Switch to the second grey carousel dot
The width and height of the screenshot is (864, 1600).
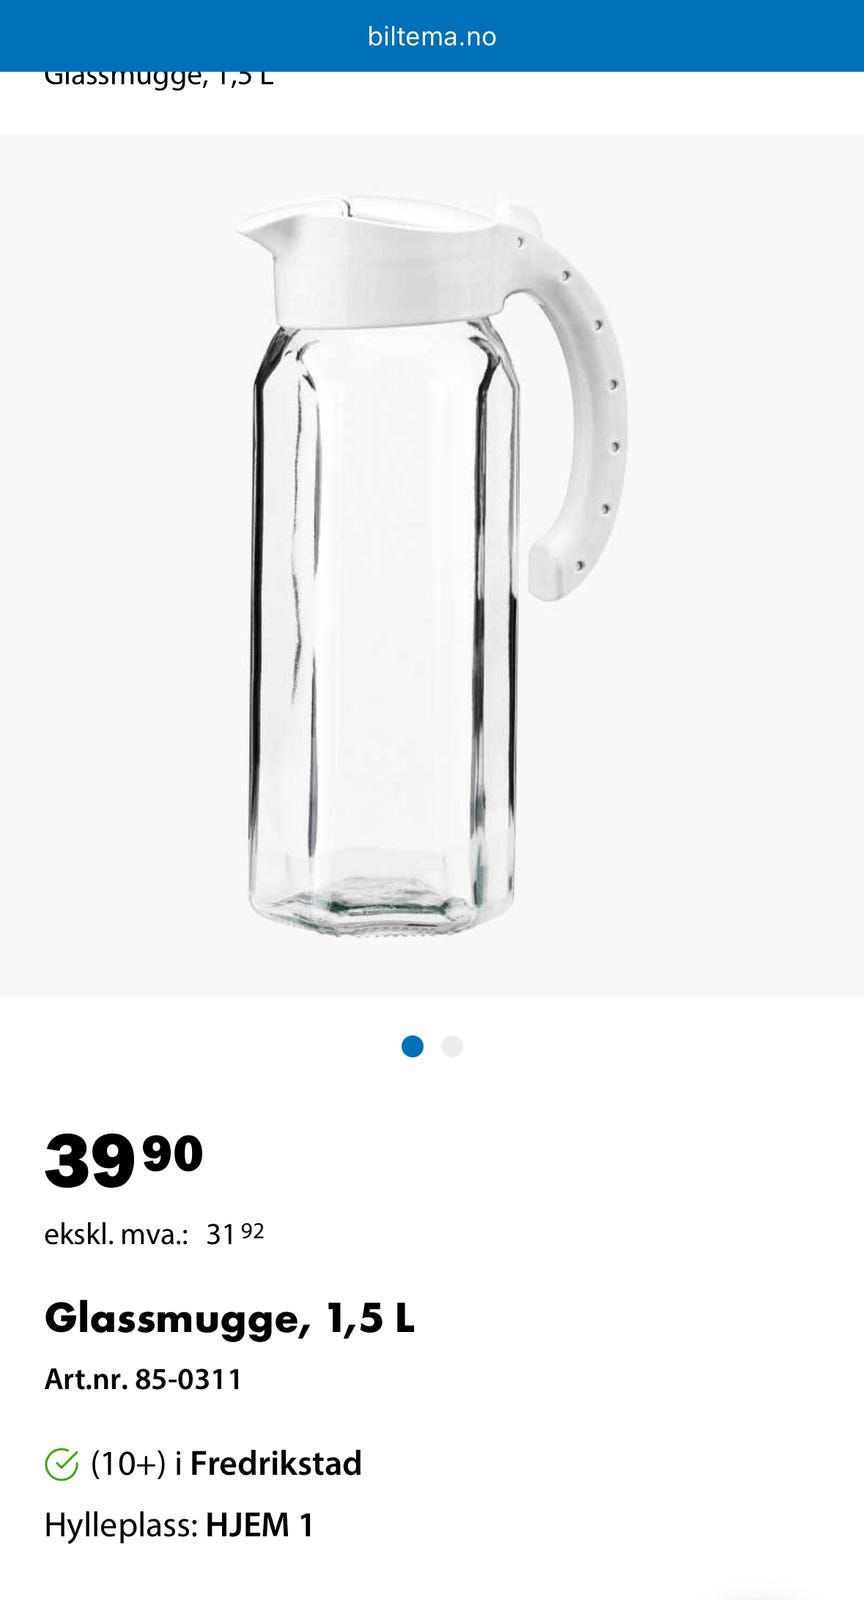(452, 1046)
